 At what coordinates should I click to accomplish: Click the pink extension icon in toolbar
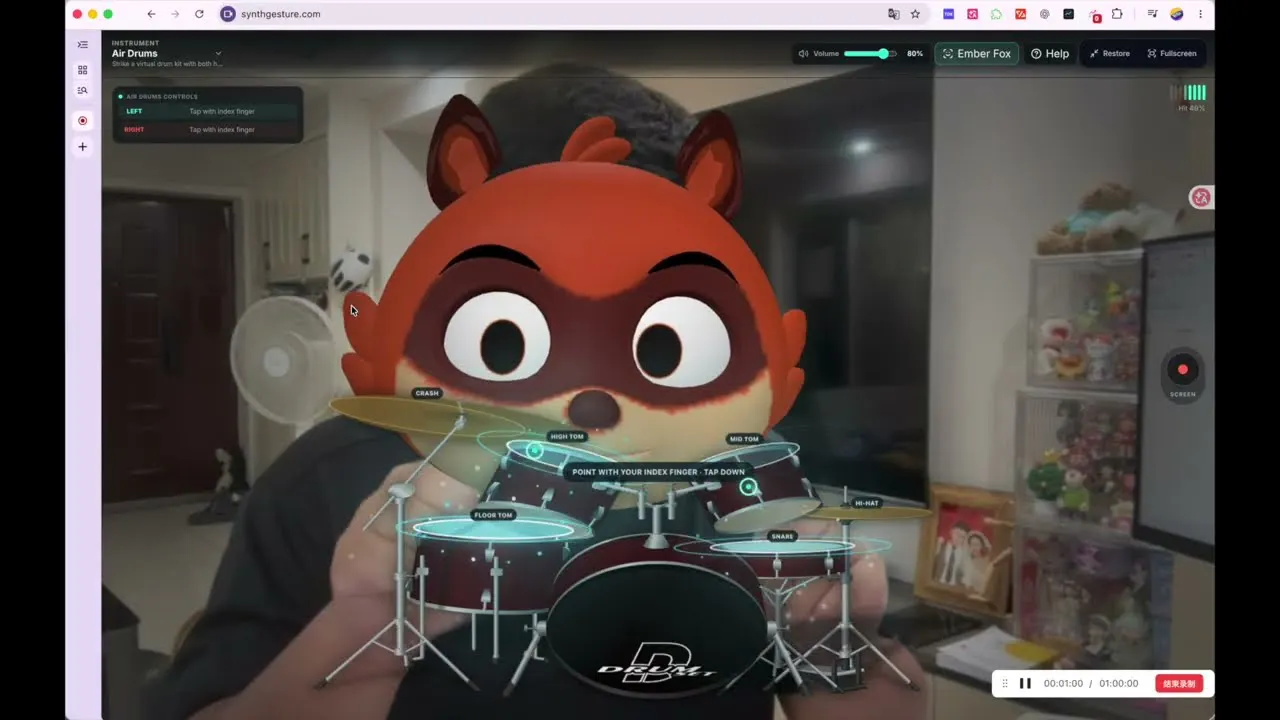tap(972, 14)
